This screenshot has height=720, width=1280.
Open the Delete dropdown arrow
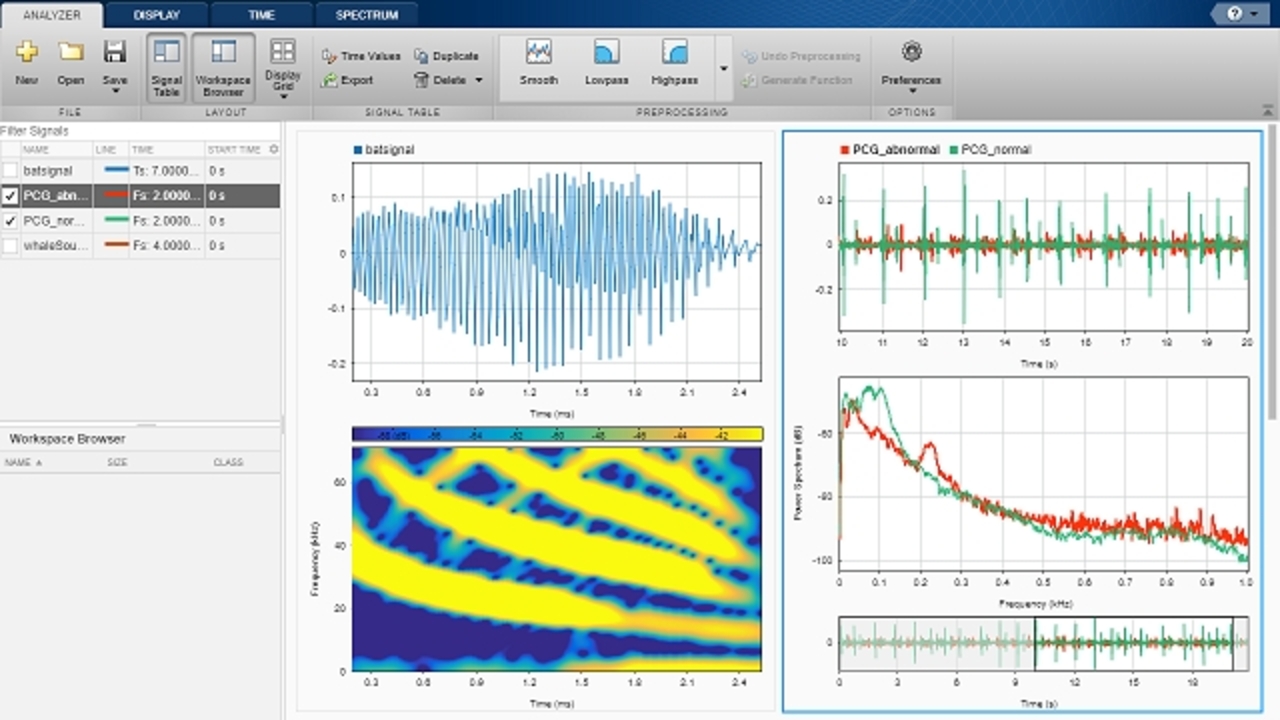(478, 81)
